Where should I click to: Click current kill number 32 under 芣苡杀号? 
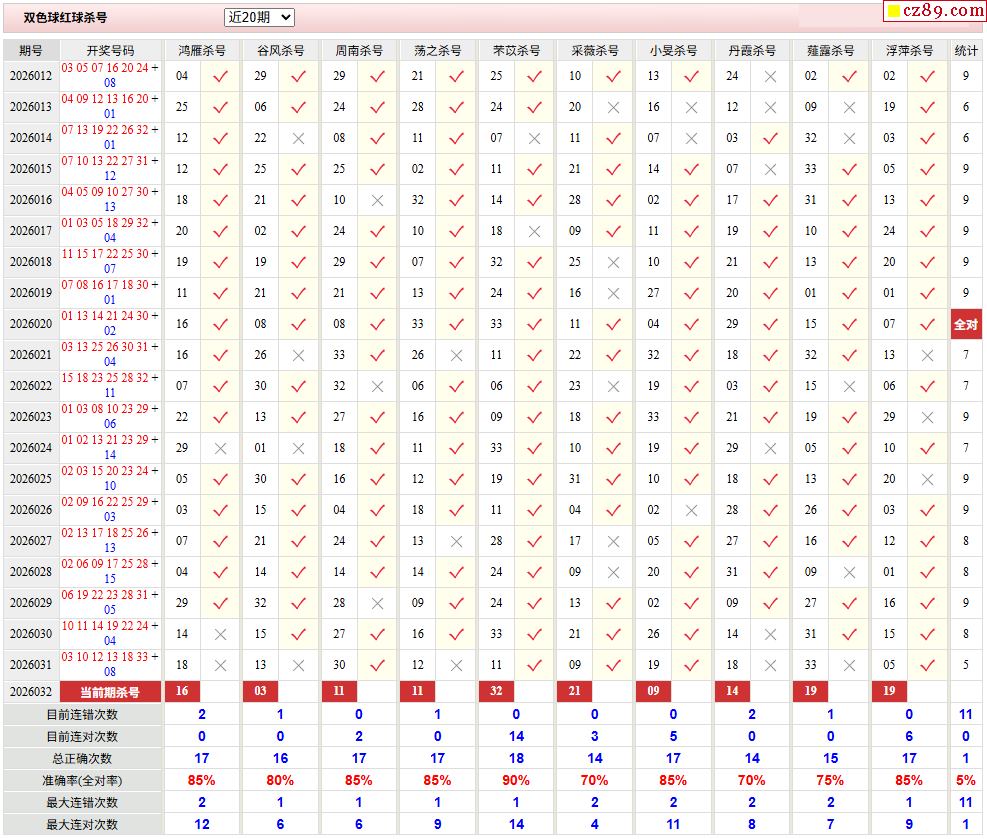click(496, 691)
